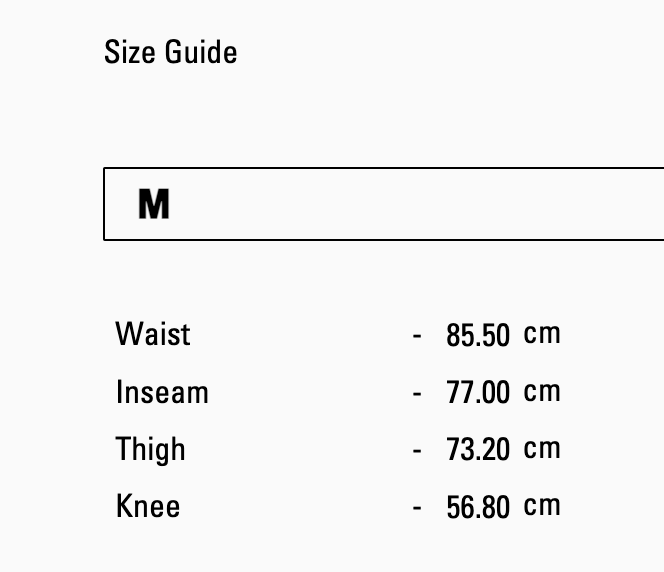Click the 77.00 inseam value
The width and height of the screenshot is (664, 572).
tap(478, 392)
